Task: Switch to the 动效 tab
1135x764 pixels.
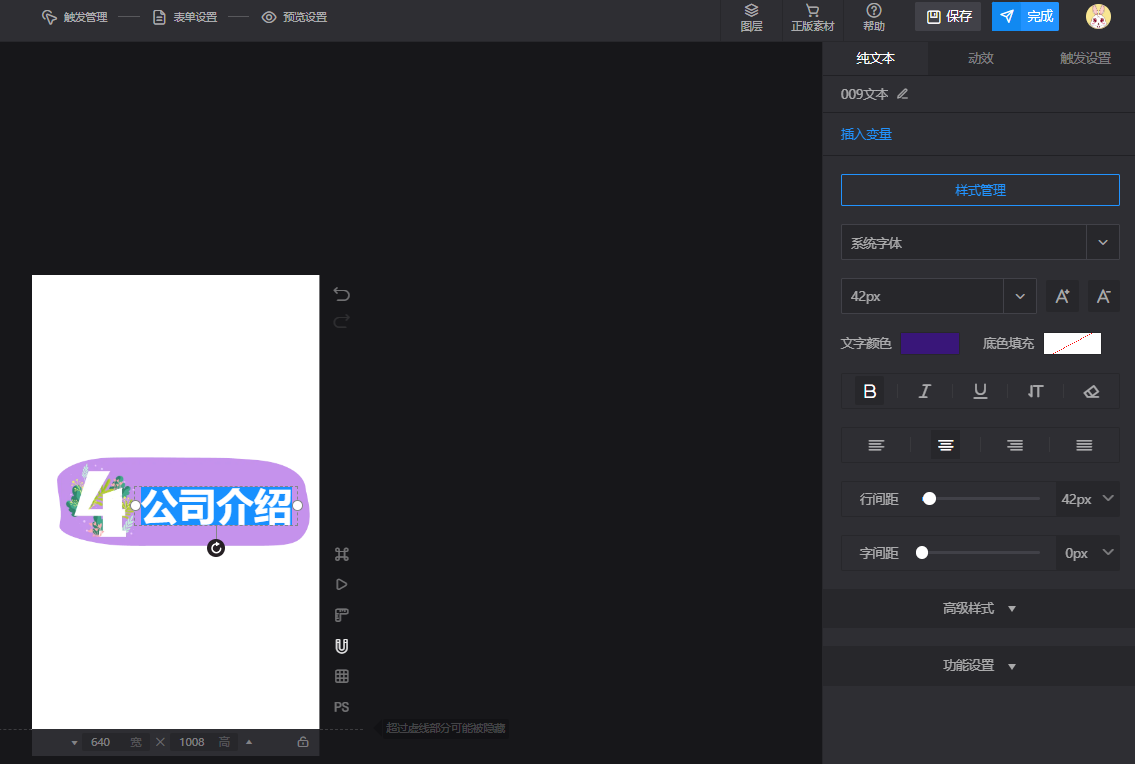Action: (980, 59)
